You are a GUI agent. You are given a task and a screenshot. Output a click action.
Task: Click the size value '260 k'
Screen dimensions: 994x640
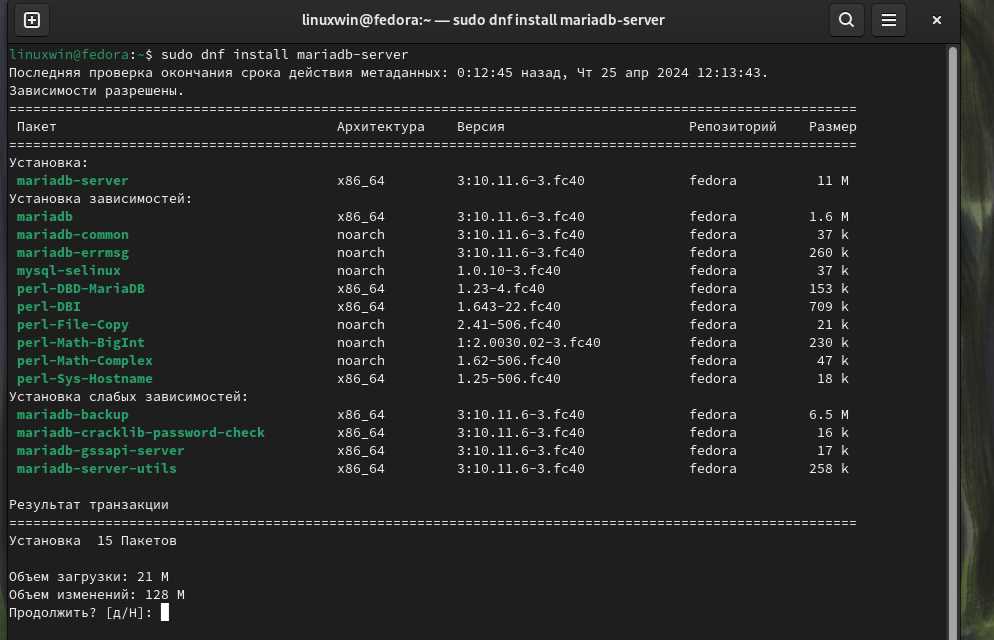pos(829,253)
